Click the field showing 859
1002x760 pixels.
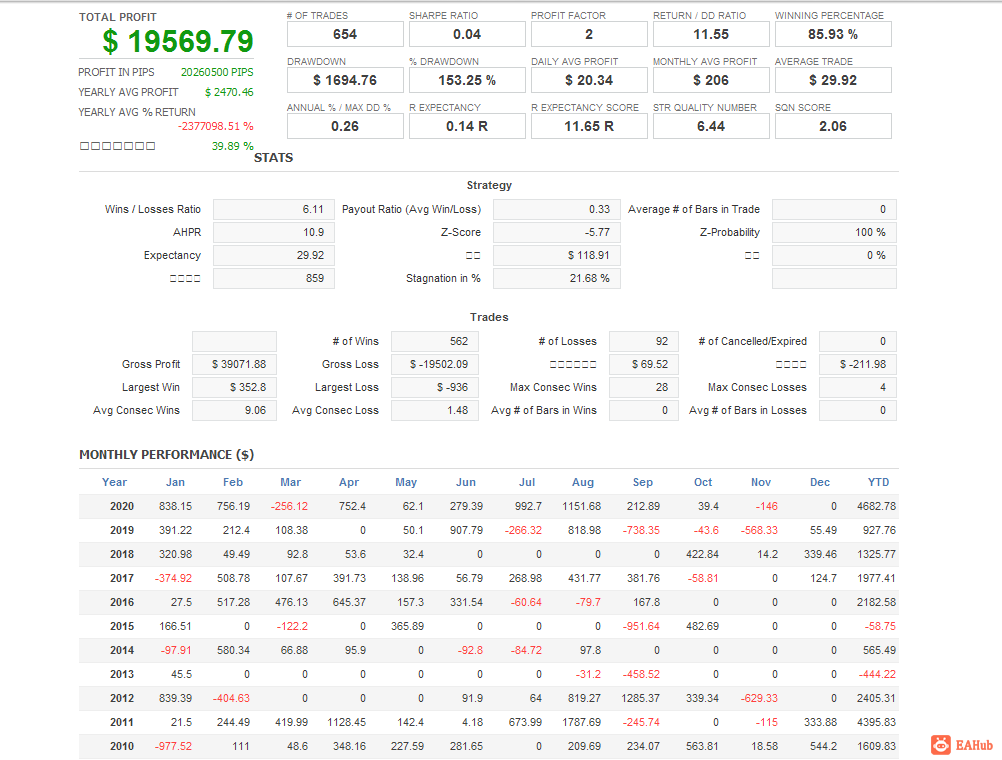click(274, 279)
